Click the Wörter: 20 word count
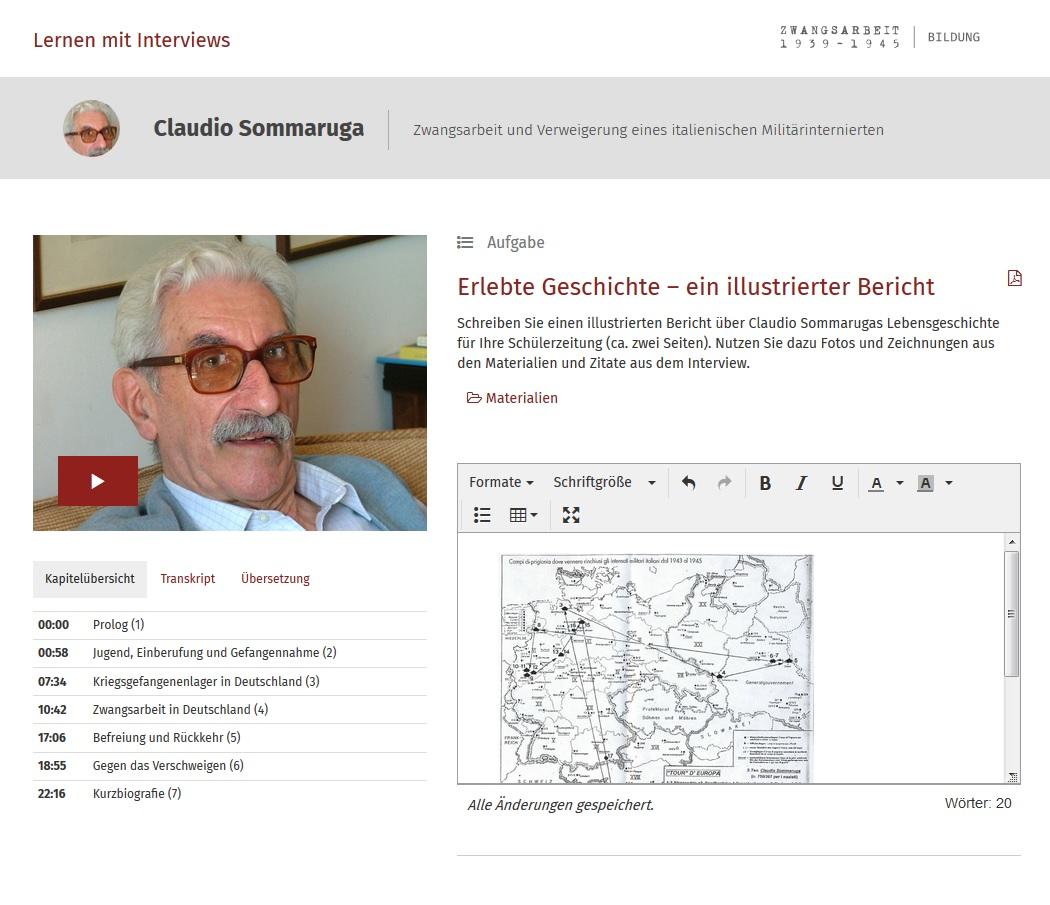 978,803
